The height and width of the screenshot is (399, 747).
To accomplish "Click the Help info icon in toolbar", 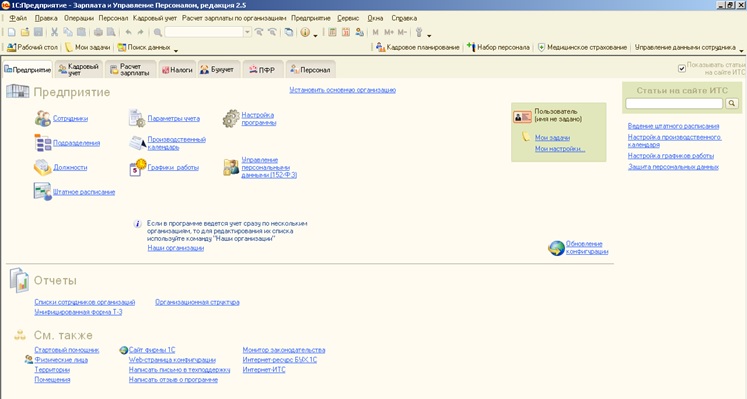I will click(305, 32).
